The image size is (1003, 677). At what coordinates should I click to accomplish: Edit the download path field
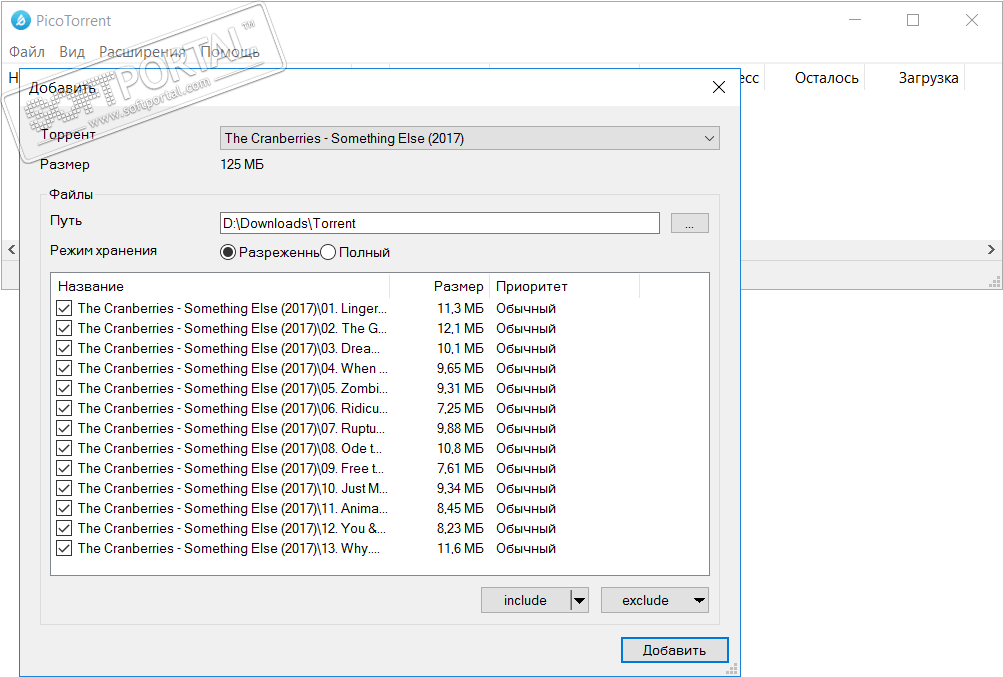click(x=439, y=223)
